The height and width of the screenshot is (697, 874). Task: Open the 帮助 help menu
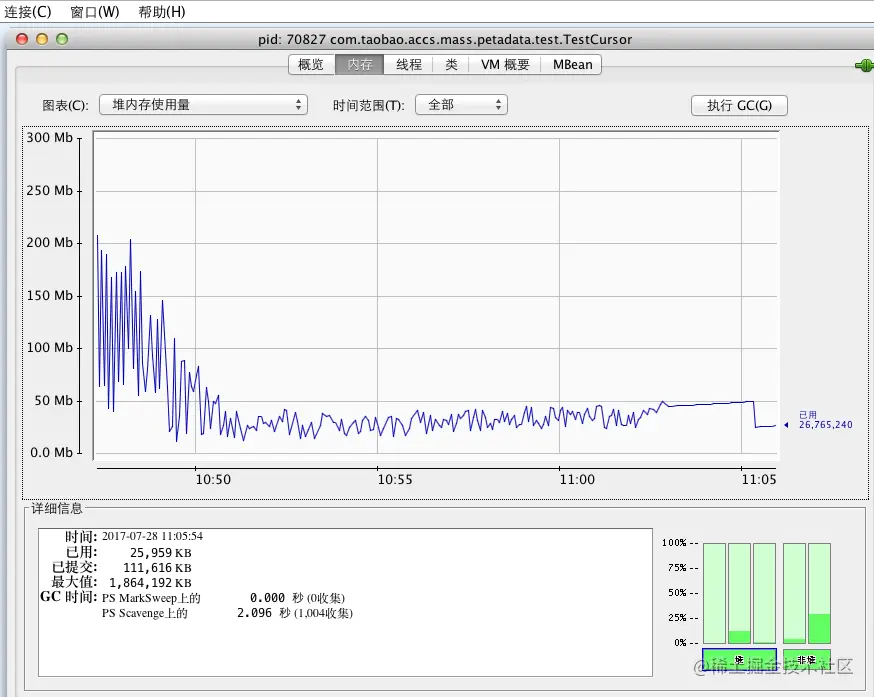point(162,12)
